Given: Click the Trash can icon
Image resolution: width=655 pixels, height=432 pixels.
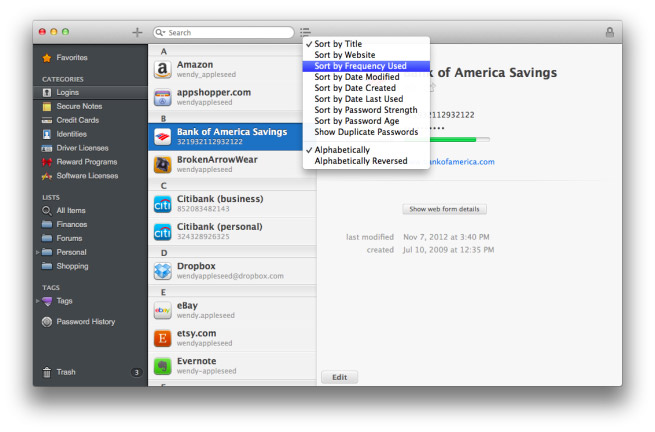Looking at the screenshot, I should (47, 372).
